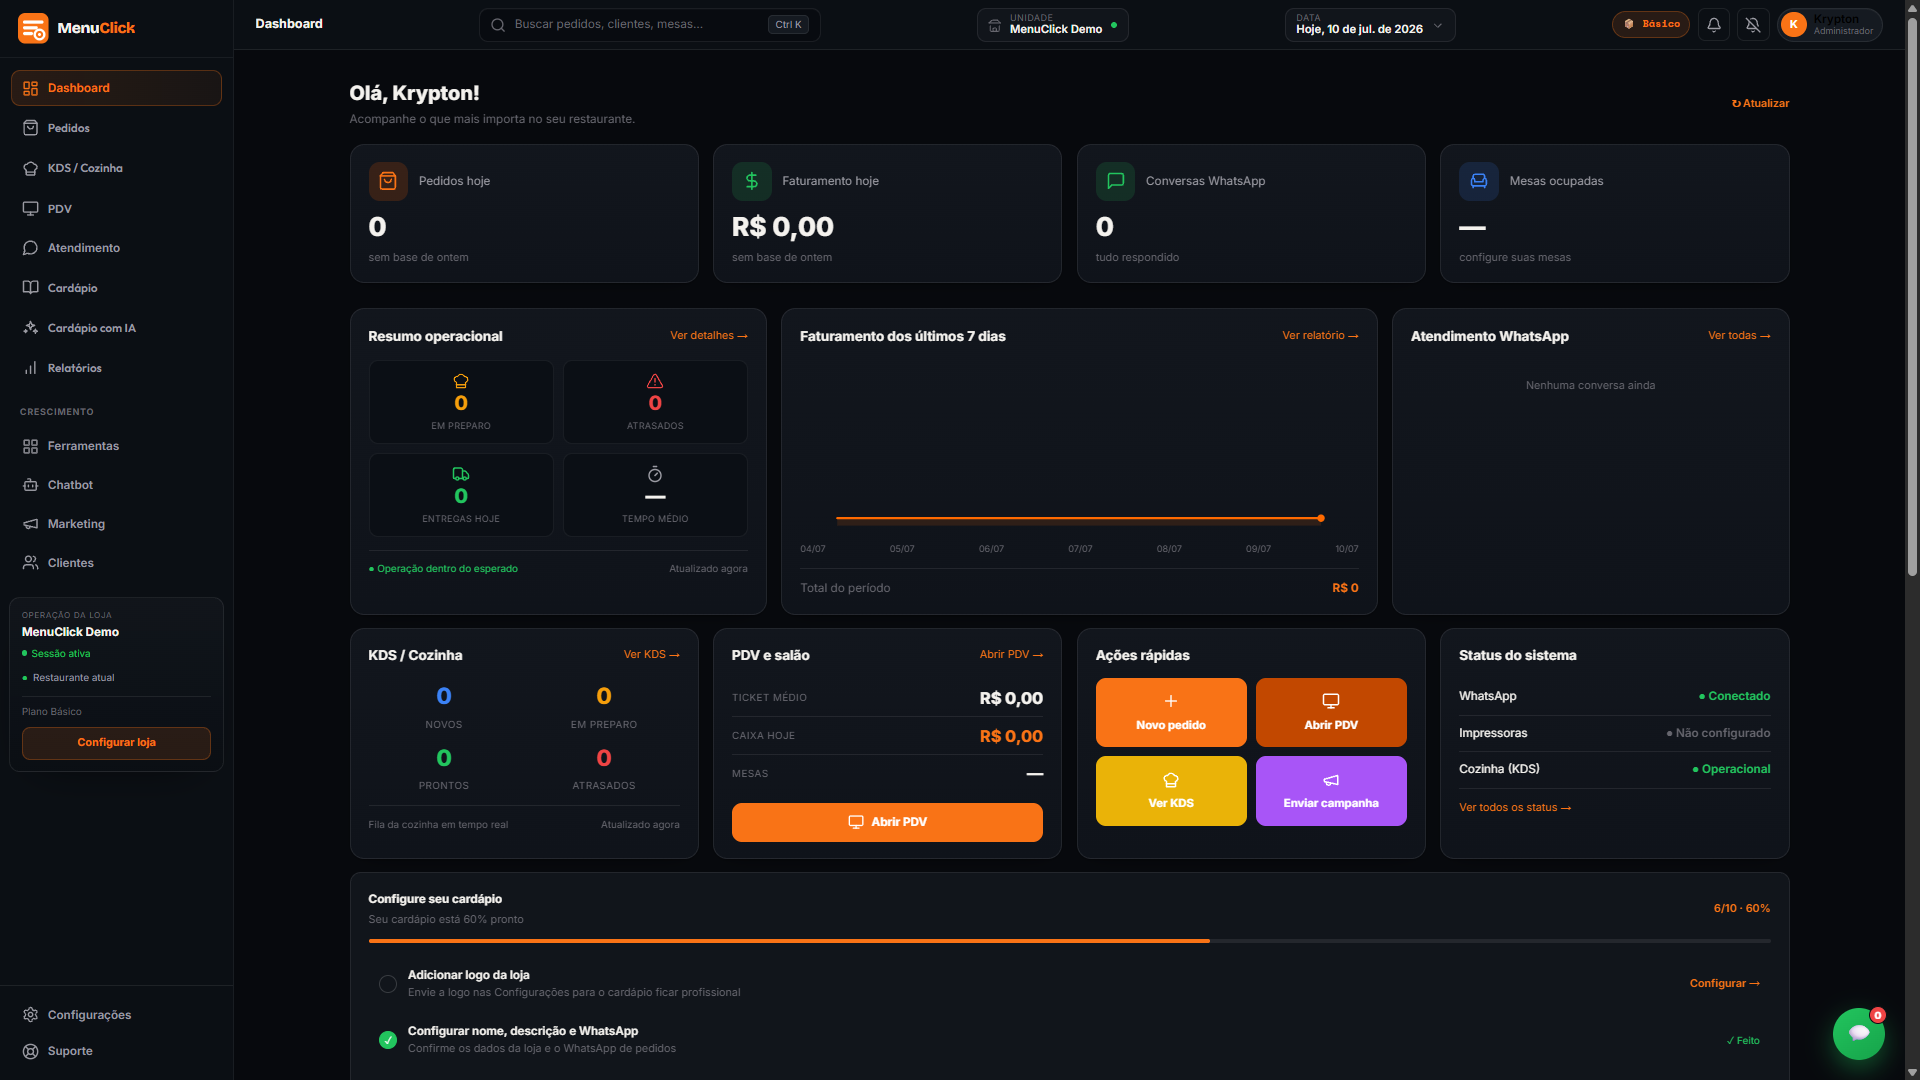Click Atualizar to refresh dashboard

(x=1760, y=103)
